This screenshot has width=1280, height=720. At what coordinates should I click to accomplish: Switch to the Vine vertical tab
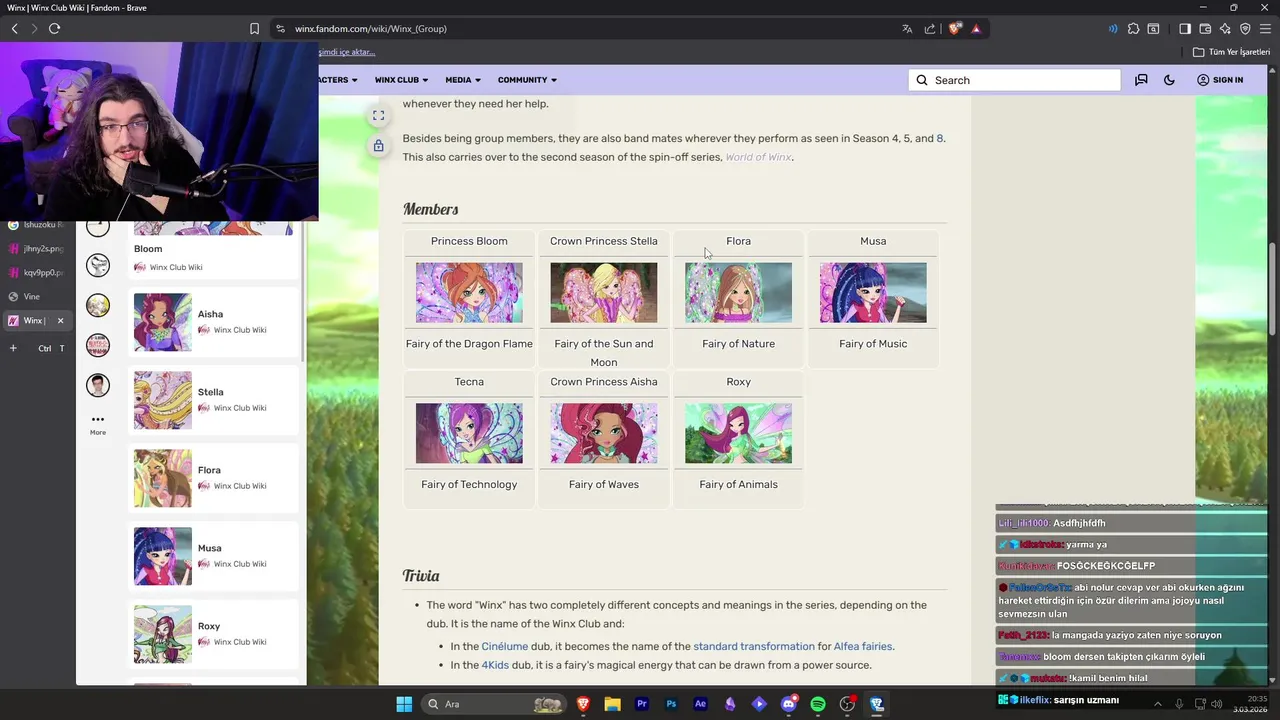click(36, 297)
